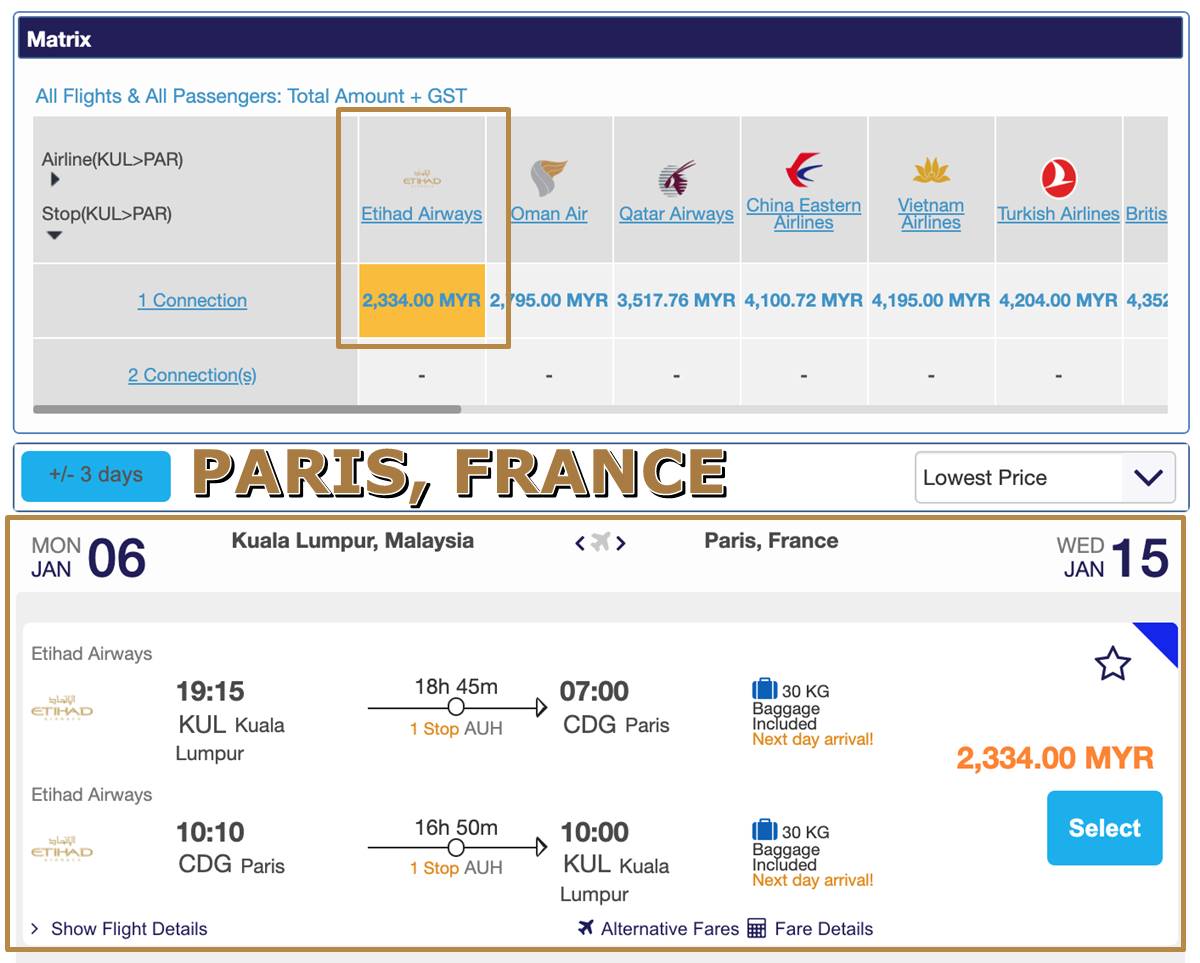
Task: Click the Etihad logo on the KUL departure row
Action: pos(62,709)
